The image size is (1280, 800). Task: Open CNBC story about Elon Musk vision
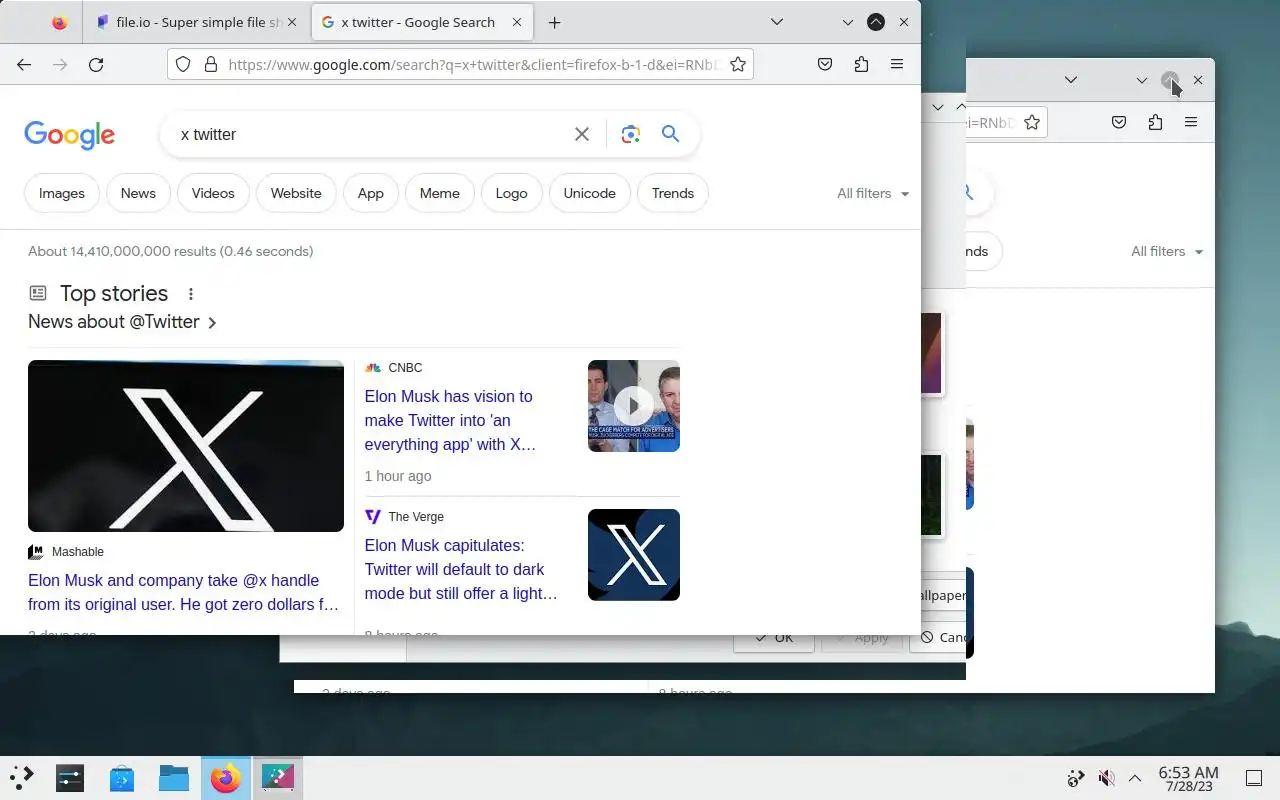pos(450,420)
